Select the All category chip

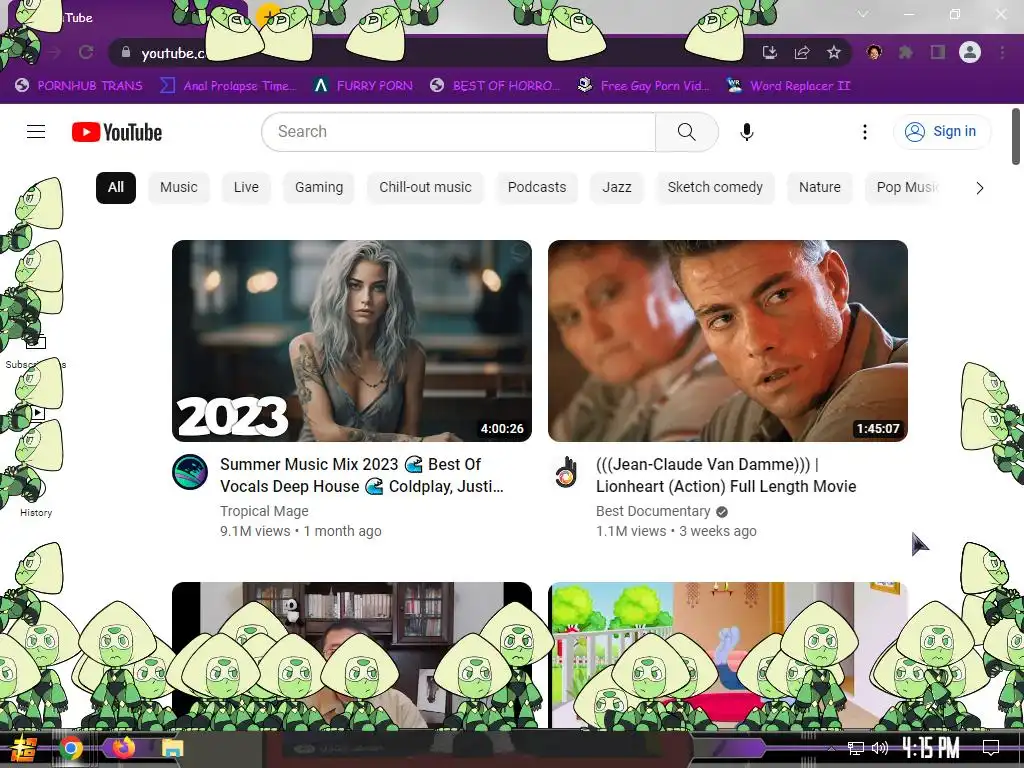click(116, 187)
